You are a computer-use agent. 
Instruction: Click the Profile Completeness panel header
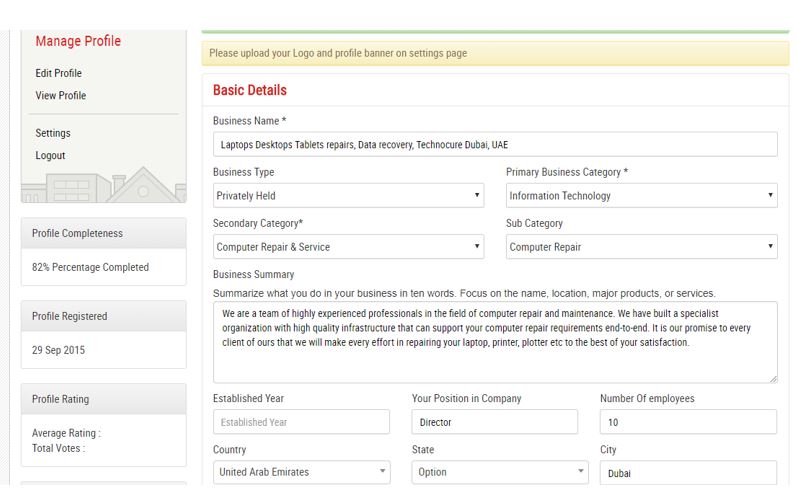point(103,233)
